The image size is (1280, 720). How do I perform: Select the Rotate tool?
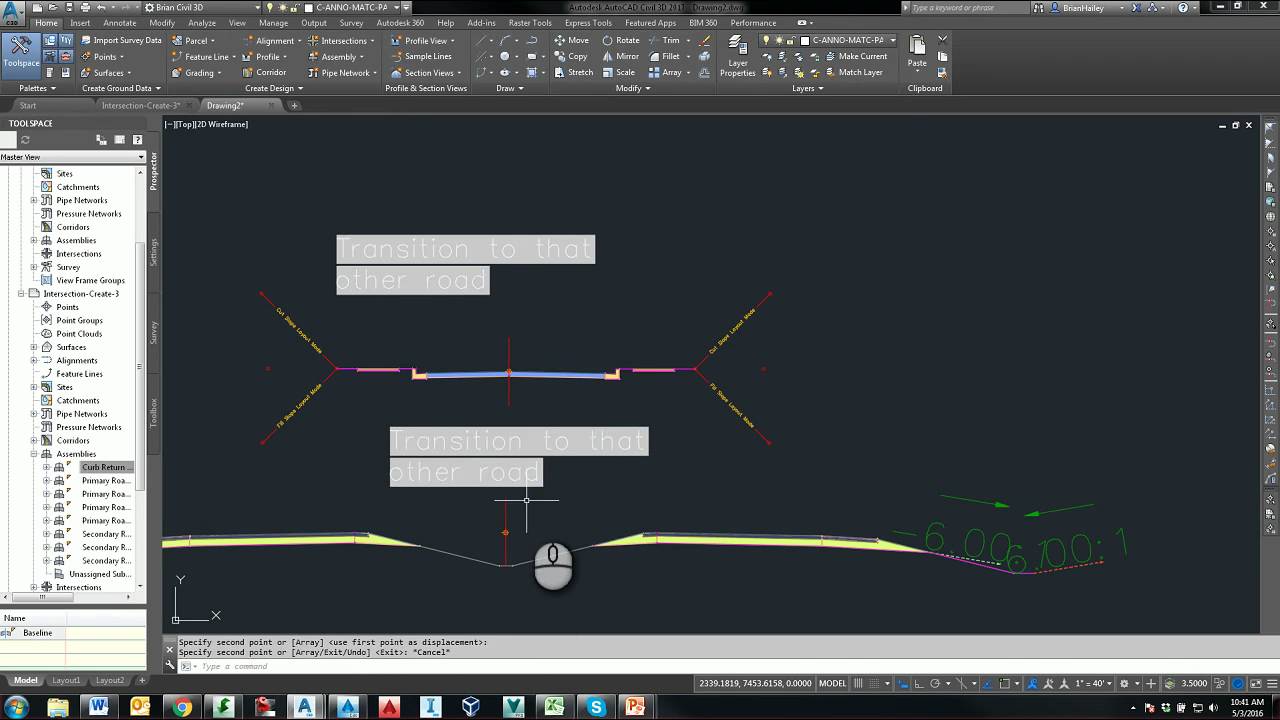tap(620, 41)
